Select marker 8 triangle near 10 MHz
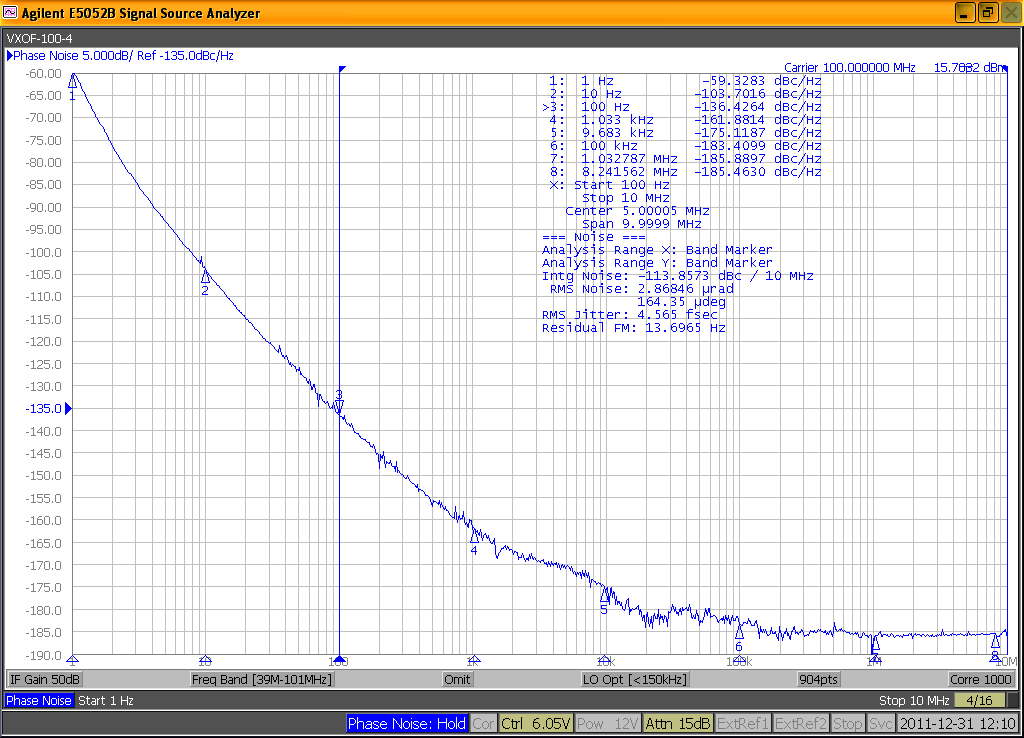The height and width of the screenshot is (738, 1024). [995, 641]
